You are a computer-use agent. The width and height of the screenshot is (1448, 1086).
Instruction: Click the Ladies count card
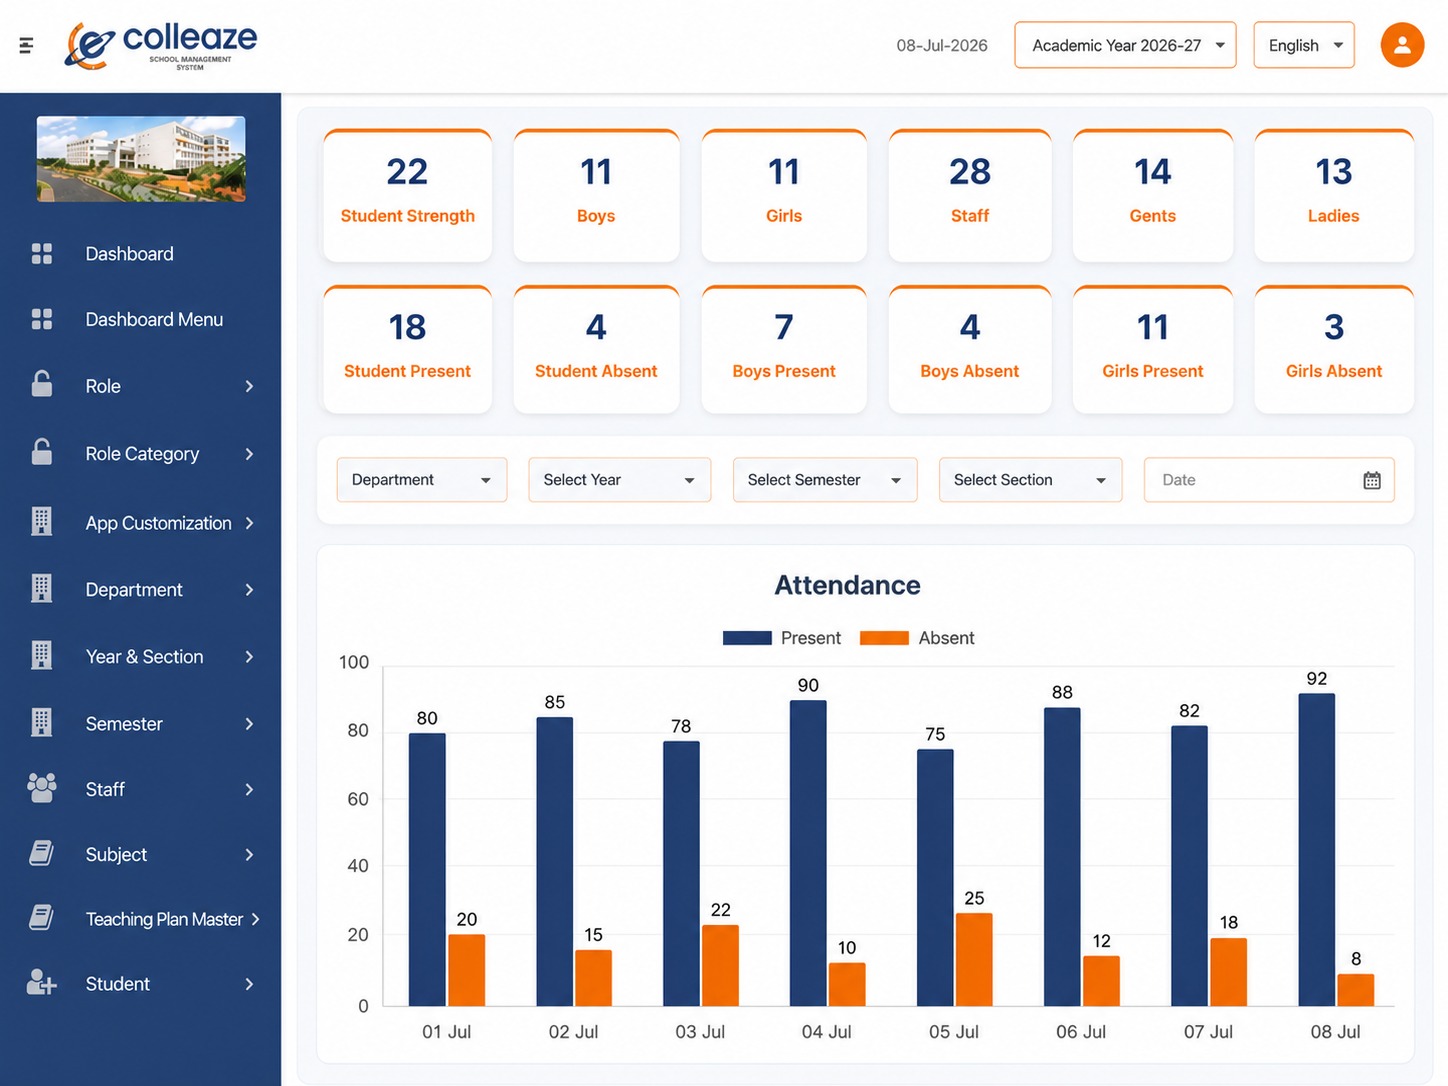[1334, 195]
